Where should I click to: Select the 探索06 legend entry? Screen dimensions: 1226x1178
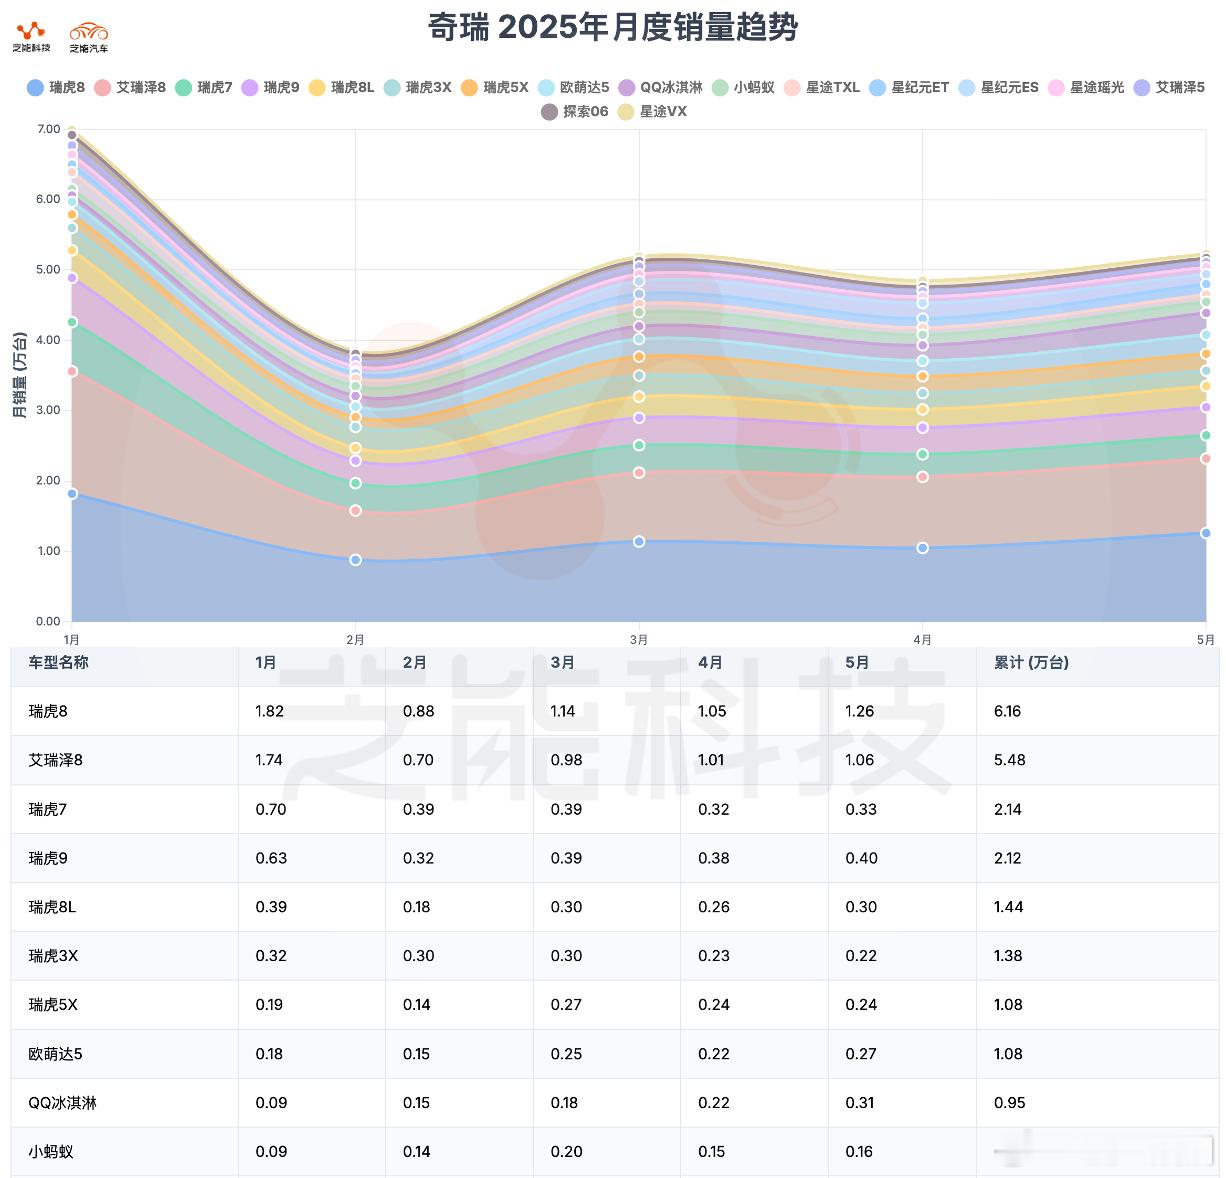pos(575,112)
